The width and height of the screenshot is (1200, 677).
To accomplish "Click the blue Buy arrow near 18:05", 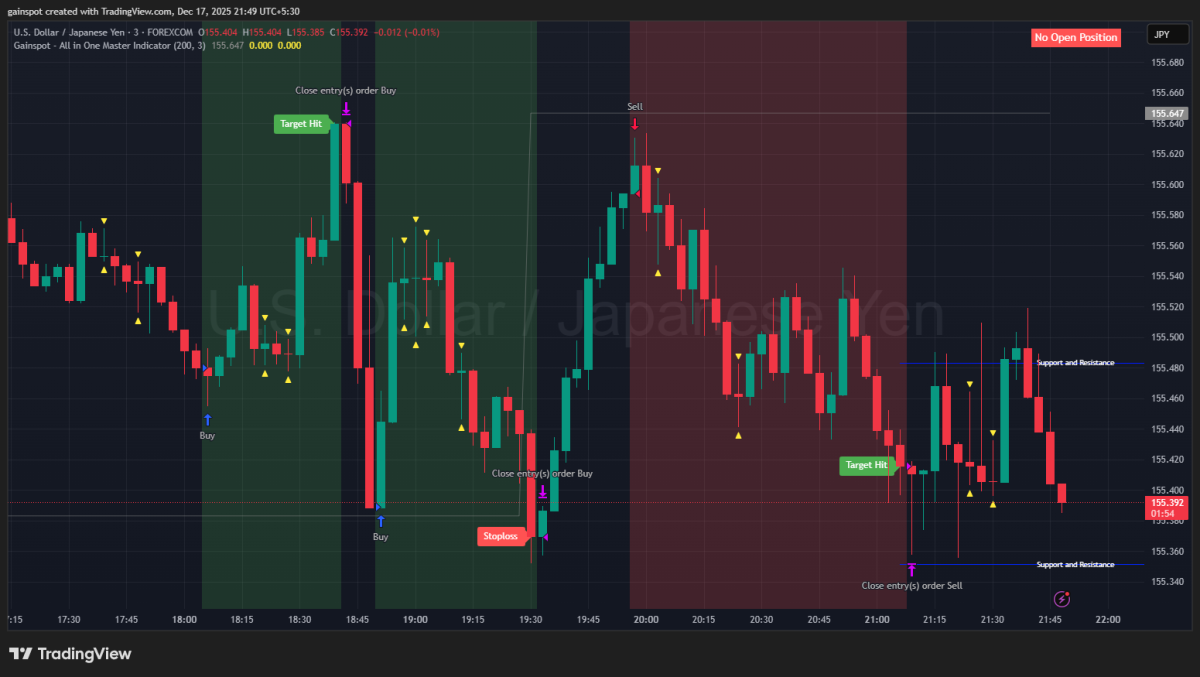I will coord(207,420).
